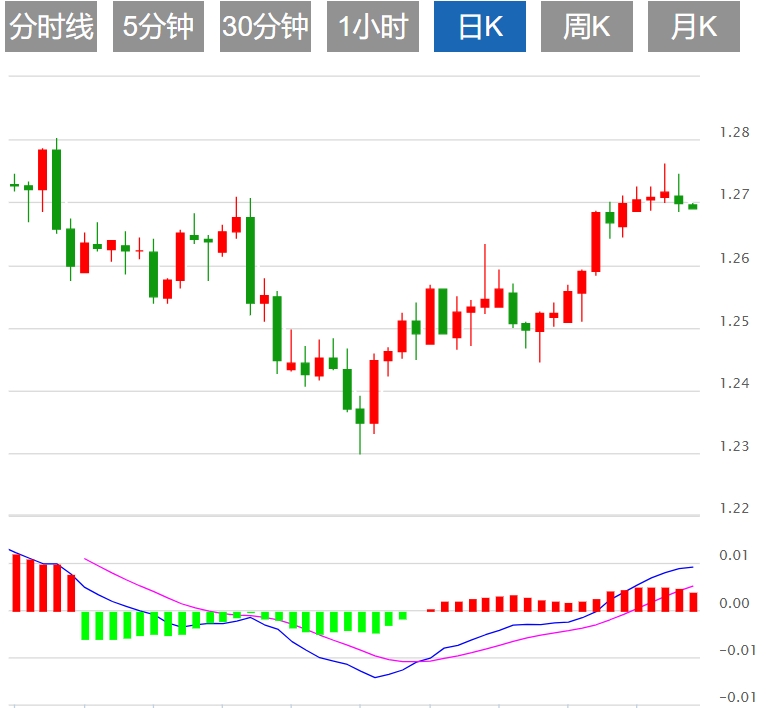Show the 1小时 chart view

373,27
